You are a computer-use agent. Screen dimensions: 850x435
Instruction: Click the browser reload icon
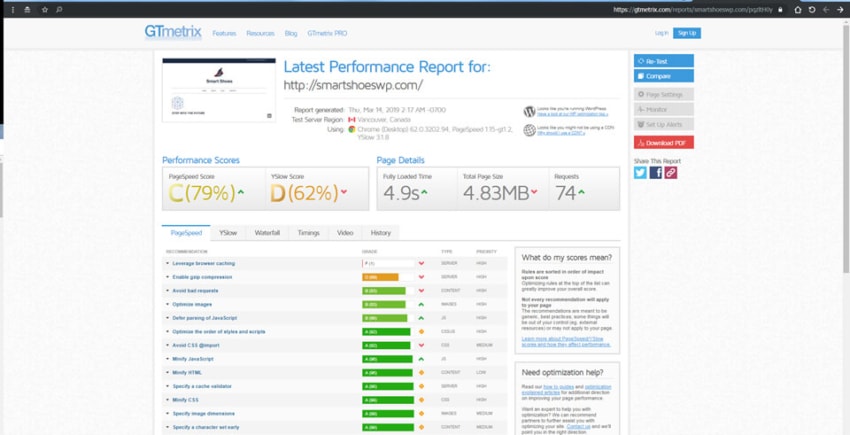point(812,10)
